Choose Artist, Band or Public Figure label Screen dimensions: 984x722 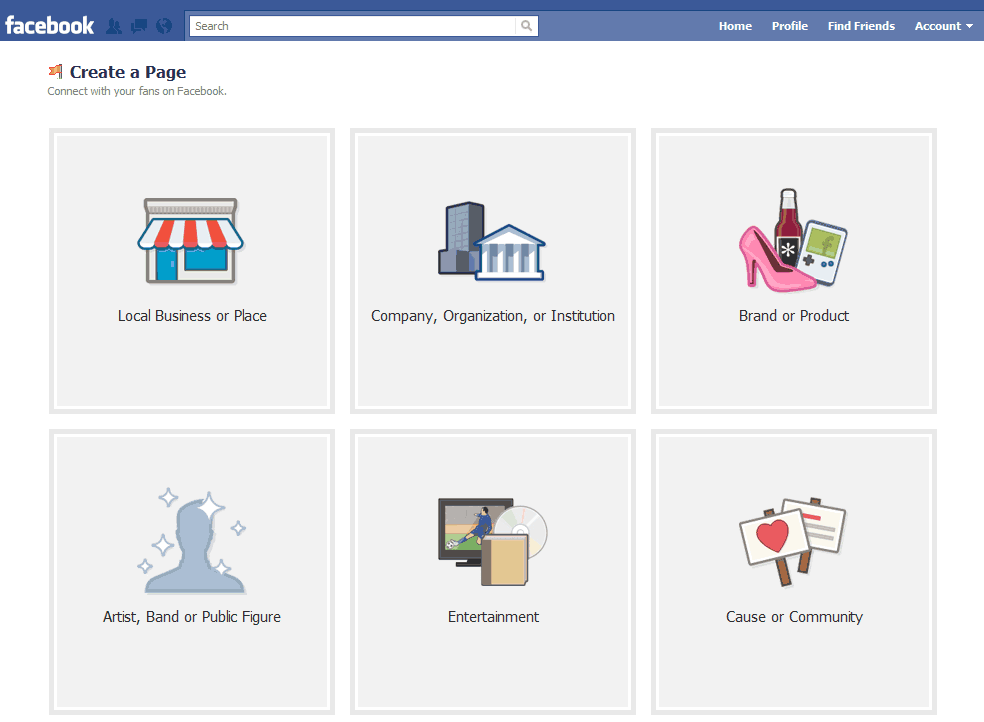[x=192, y=617]
